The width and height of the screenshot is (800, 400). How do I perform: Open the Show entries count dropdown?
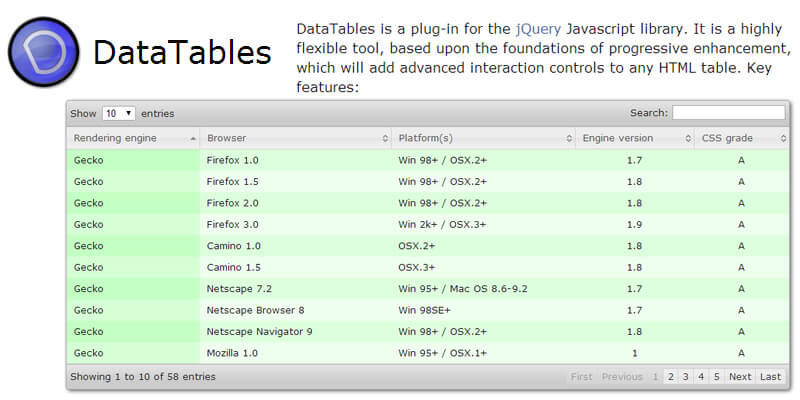(x=118, y=114)
